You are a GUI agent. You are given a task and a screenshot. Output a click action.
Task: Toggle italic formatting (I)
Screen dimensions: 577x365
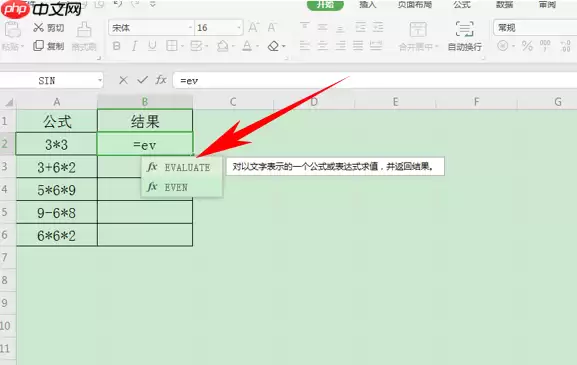pos(134,46)
